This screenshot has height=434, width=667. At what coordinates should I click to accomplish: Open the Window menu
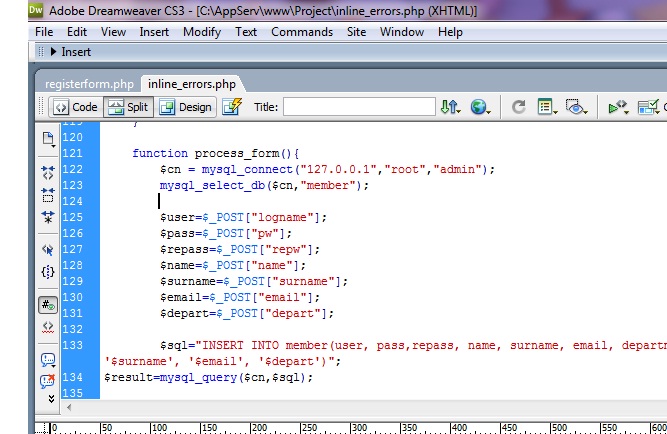click(402, 32)
